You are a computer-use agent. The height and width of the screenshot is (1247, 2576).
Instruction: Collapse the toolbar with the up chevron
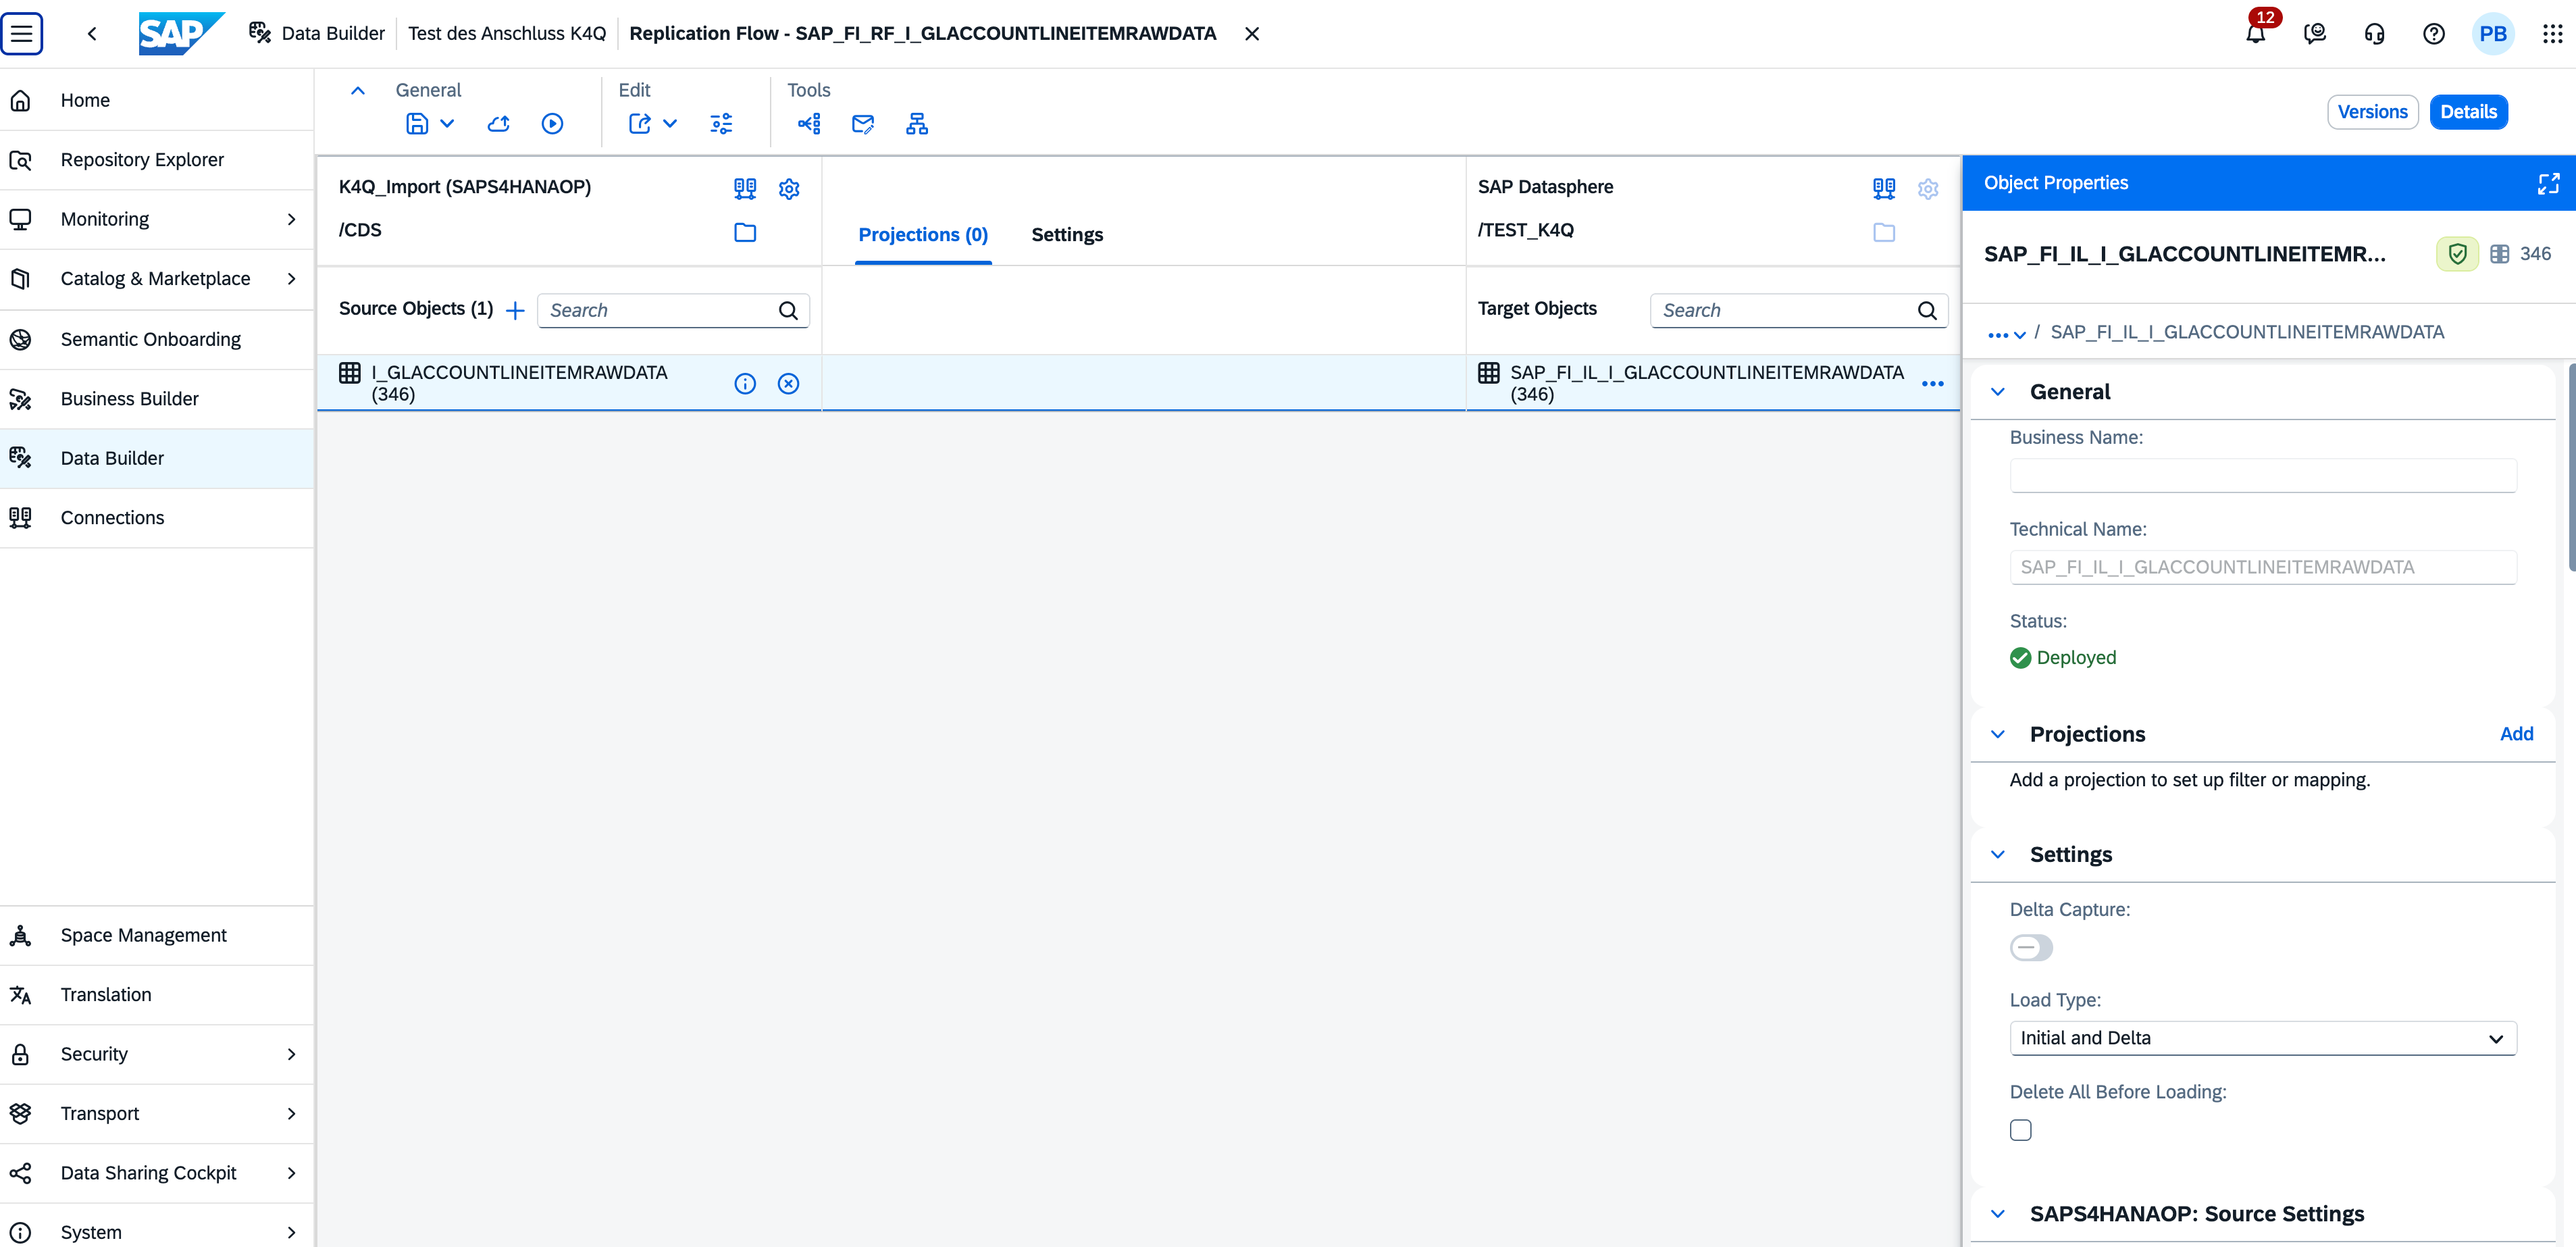click(357, 90)
